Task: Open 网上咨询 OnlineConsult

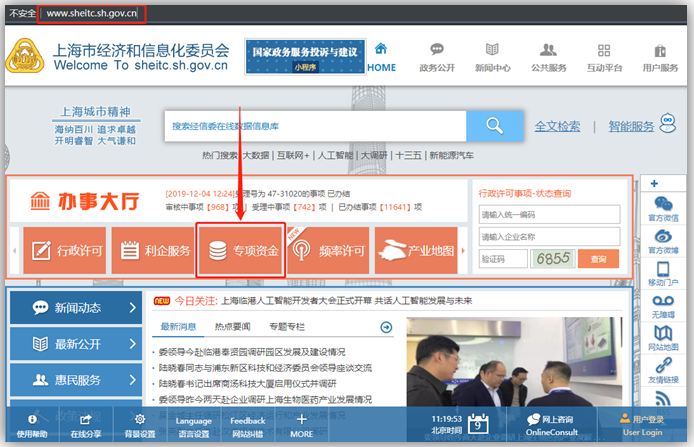Action: [552, 425]
